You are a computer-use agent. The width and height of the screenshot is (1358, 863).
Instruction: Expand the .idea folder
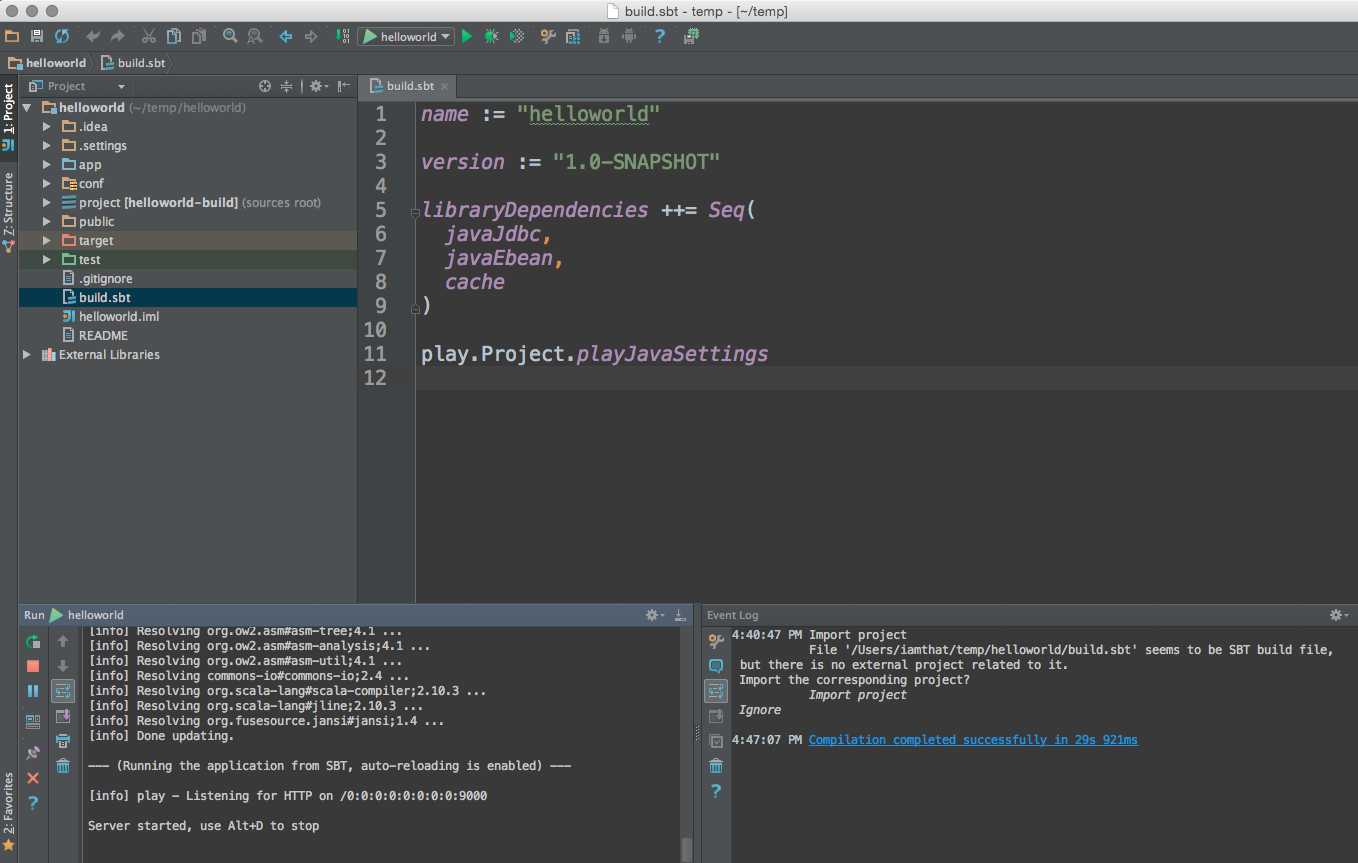pyautogui.click(x=47, y=127)
